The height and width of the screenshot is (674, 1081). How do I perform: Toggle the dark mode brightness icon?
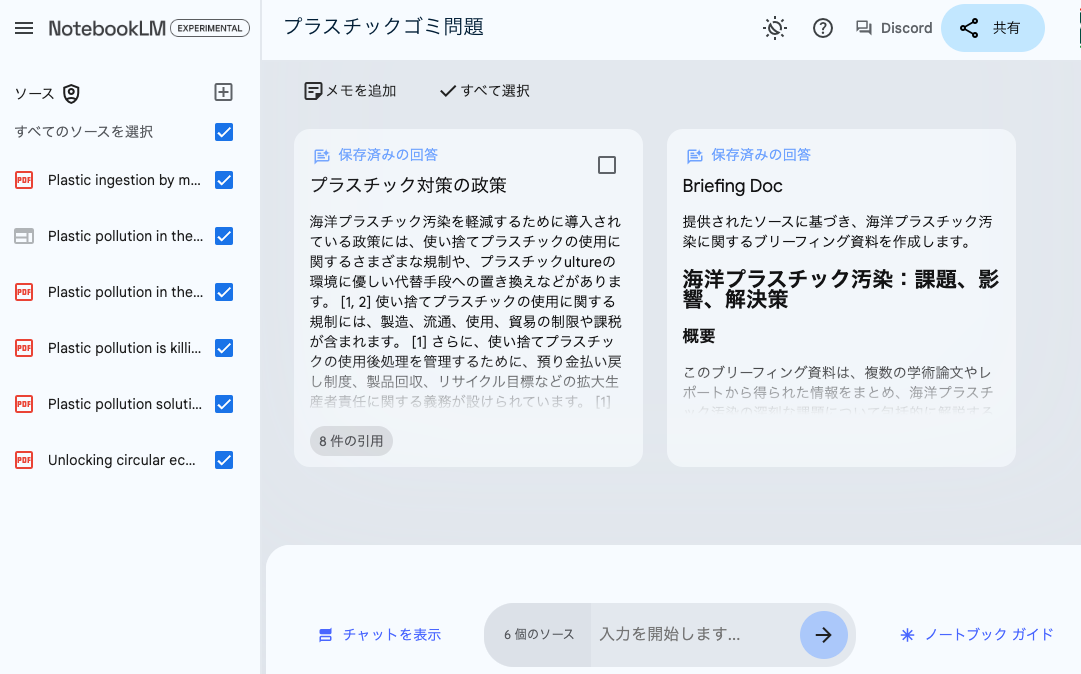[x=775, y=28]
